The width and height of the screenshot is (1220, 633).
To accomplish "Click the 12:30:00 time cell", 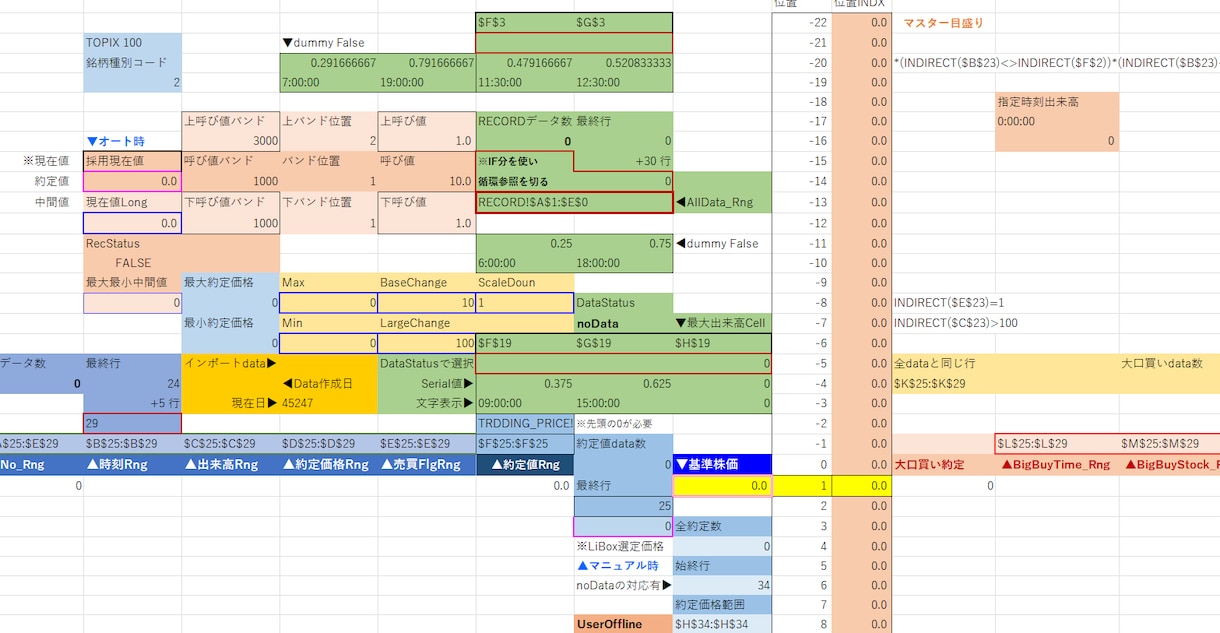I will click(623, 82).
